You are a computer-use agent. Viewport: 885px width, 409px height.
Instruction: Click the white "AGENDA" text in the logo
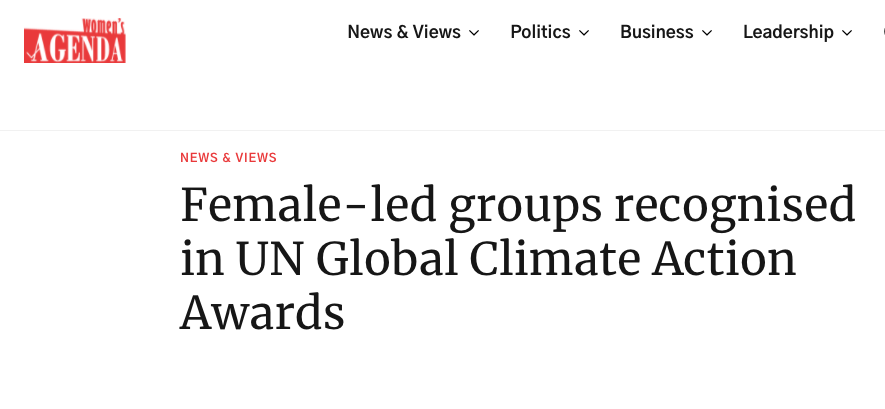pyautogui.click(x=75, y=46)
